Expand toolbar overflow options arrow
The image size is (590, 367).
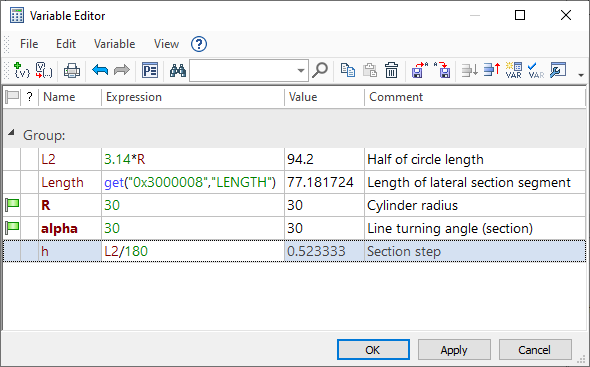[x=581, y=75]
